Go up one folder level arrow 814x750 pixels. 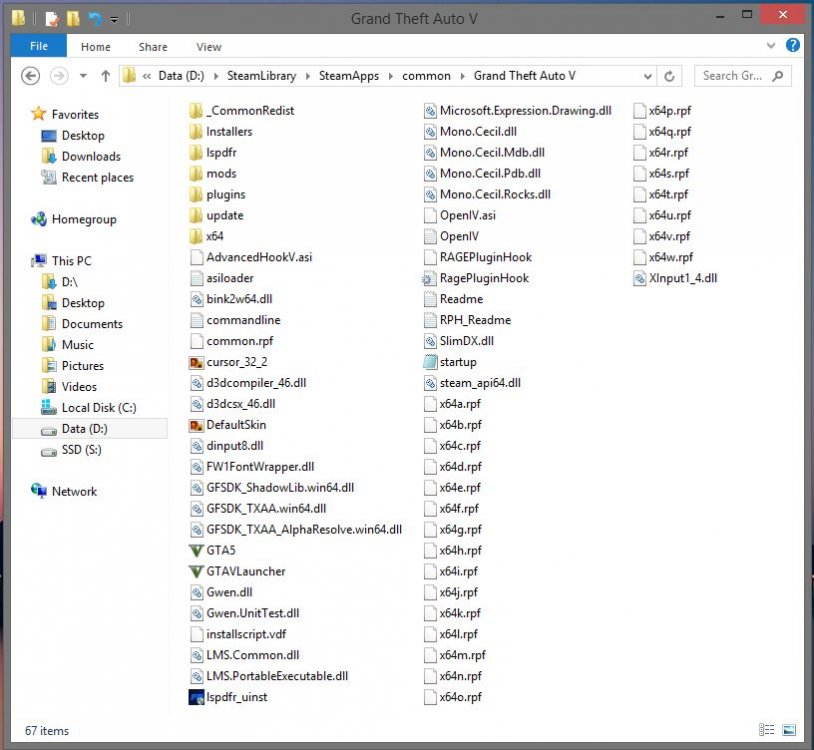105,76
